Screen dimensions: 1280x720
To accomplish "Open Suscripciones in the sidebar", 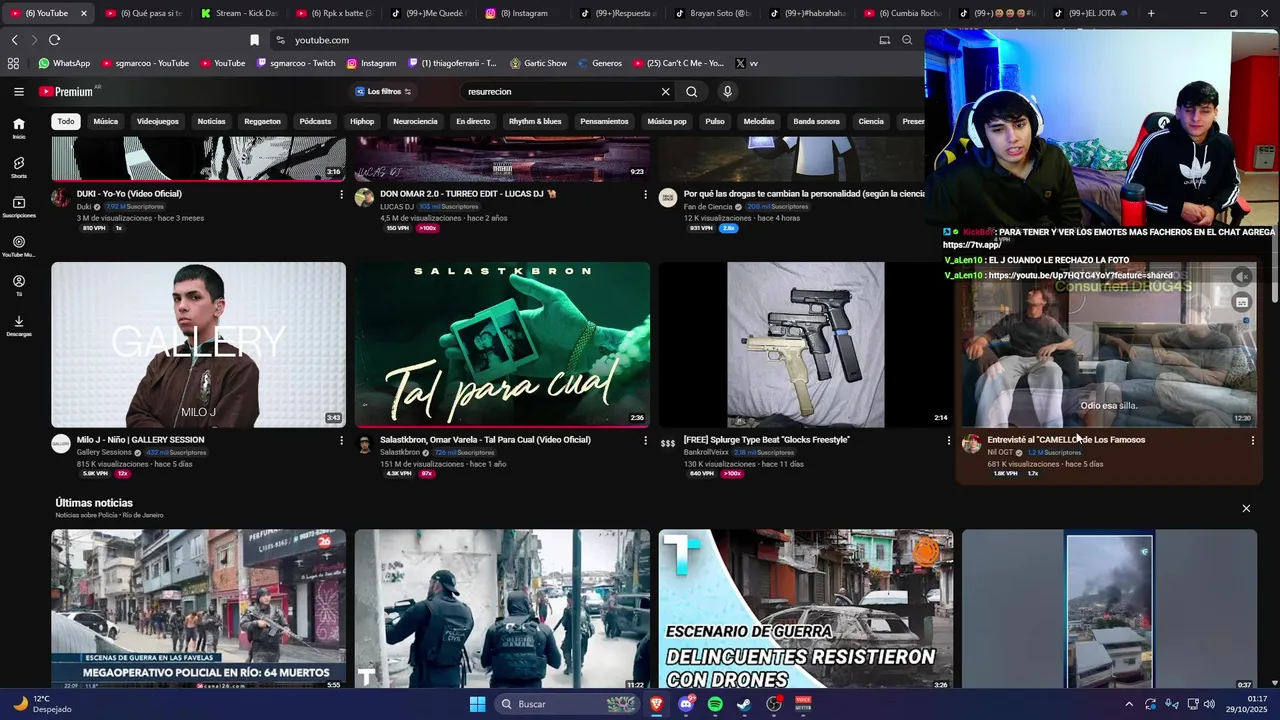I will coord(18,207).
